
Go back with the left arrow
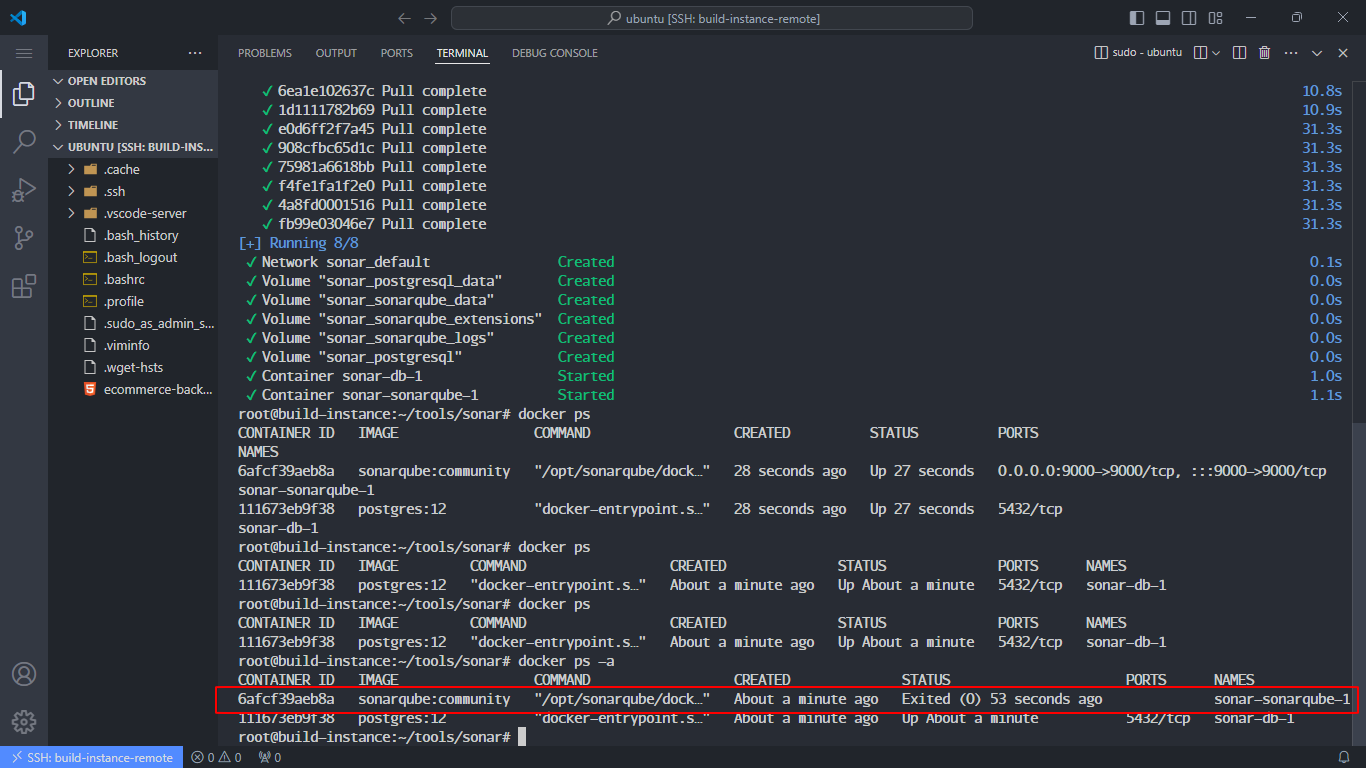click(404, 18)
